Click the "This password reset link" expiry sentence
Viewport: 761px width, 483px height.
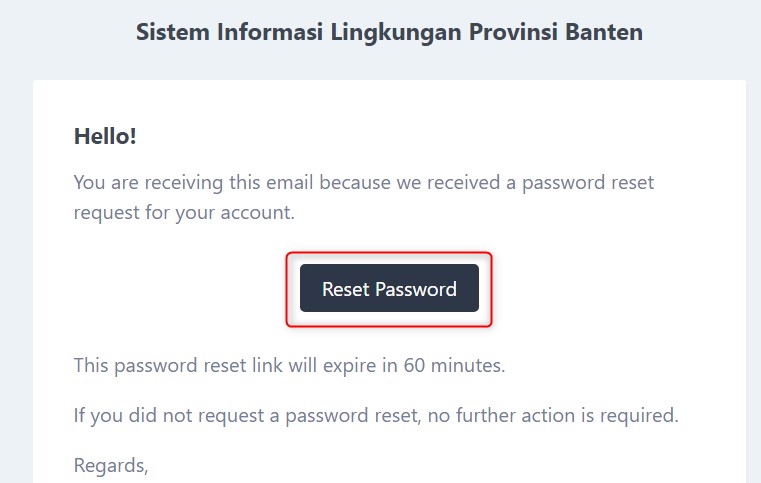coord(180,365)
